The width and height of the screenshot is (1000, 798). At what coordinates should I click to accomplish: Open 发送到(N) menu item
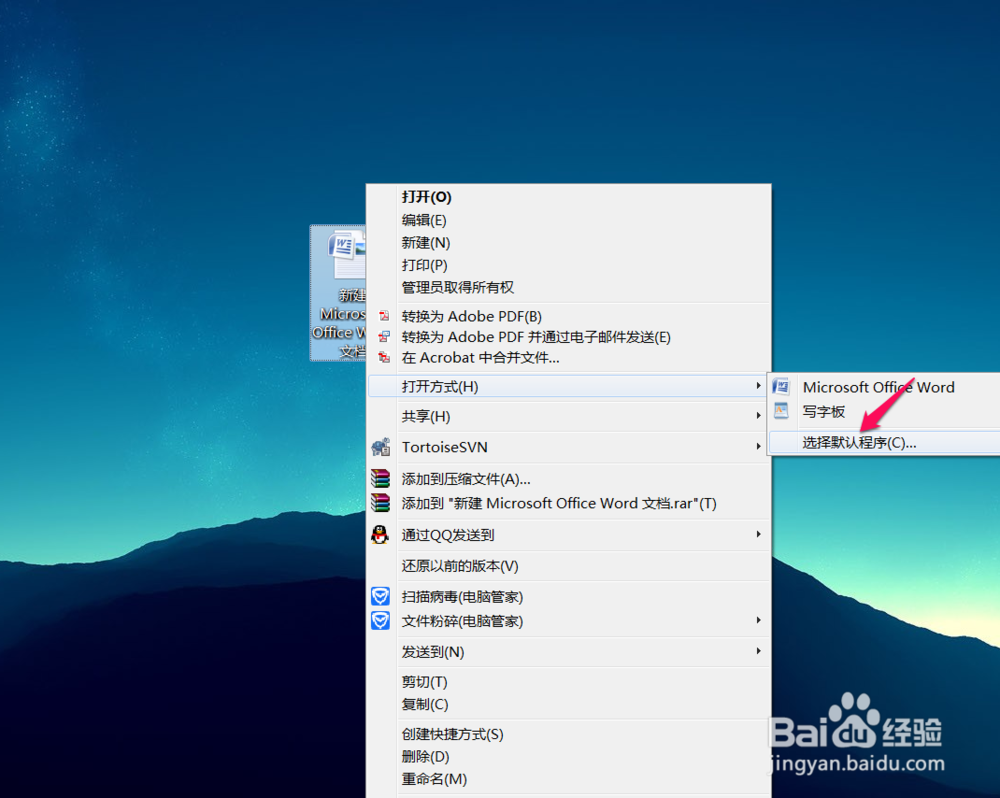[569, 652]
